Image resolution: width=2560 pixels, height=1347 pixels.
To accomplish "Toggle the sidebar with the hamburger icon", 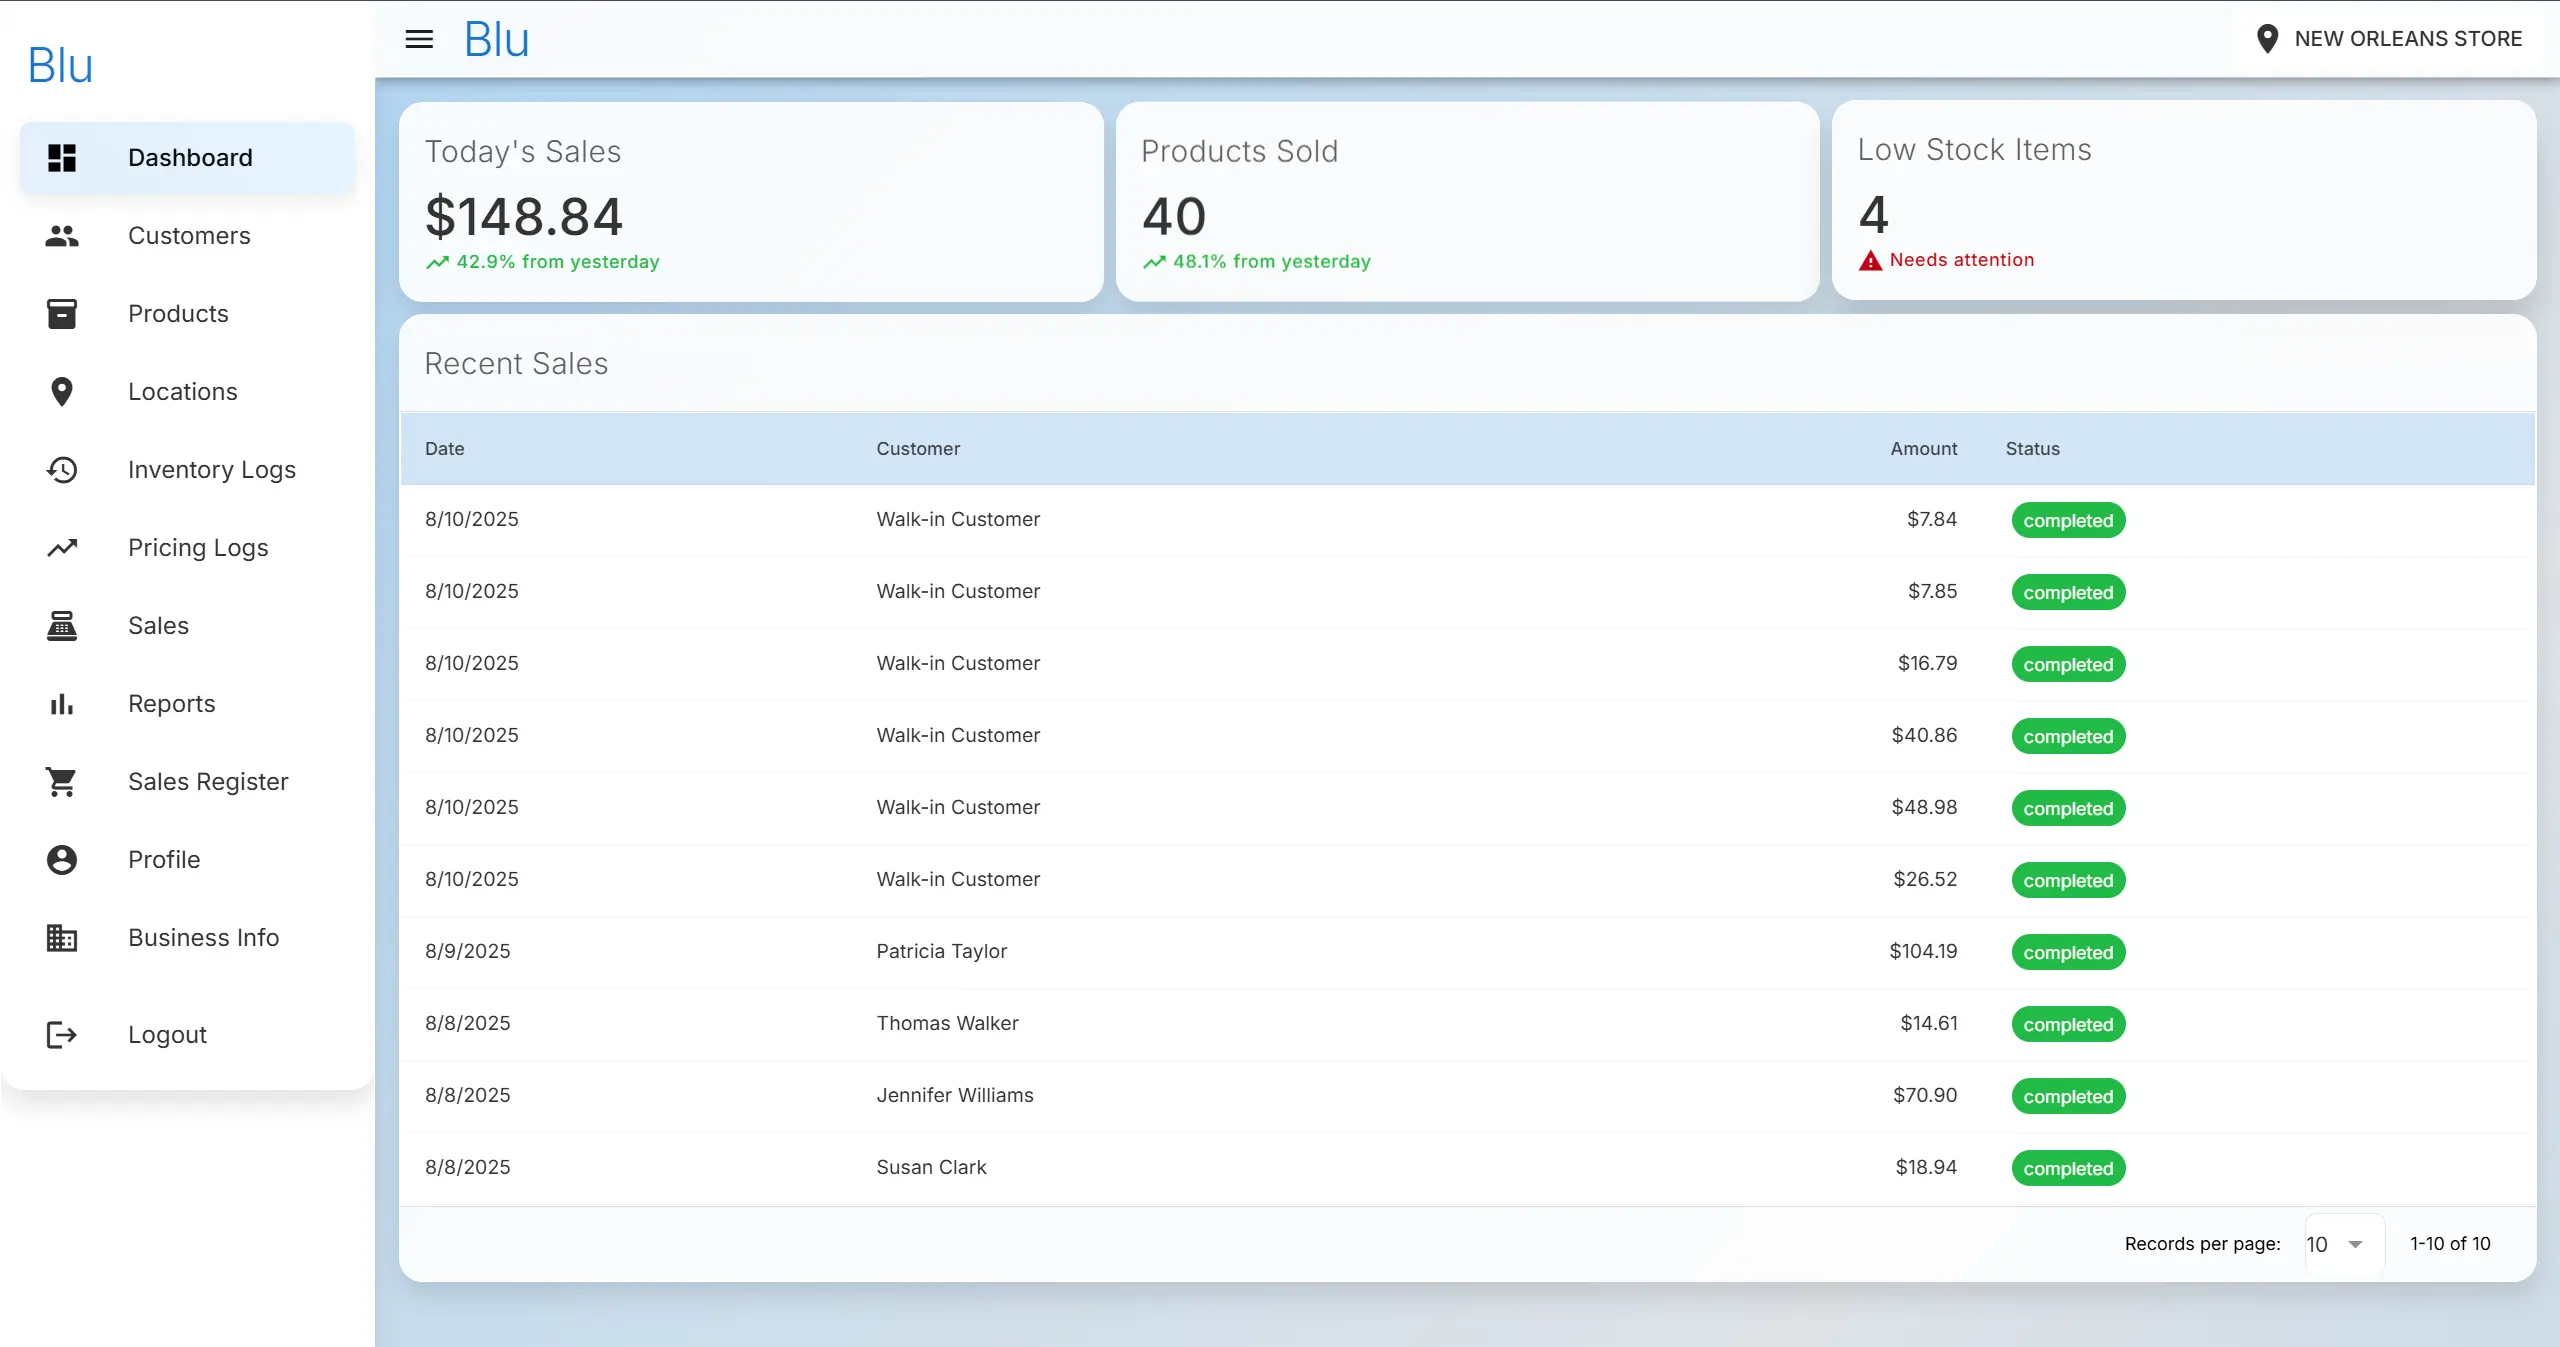I will coord(419,38).
